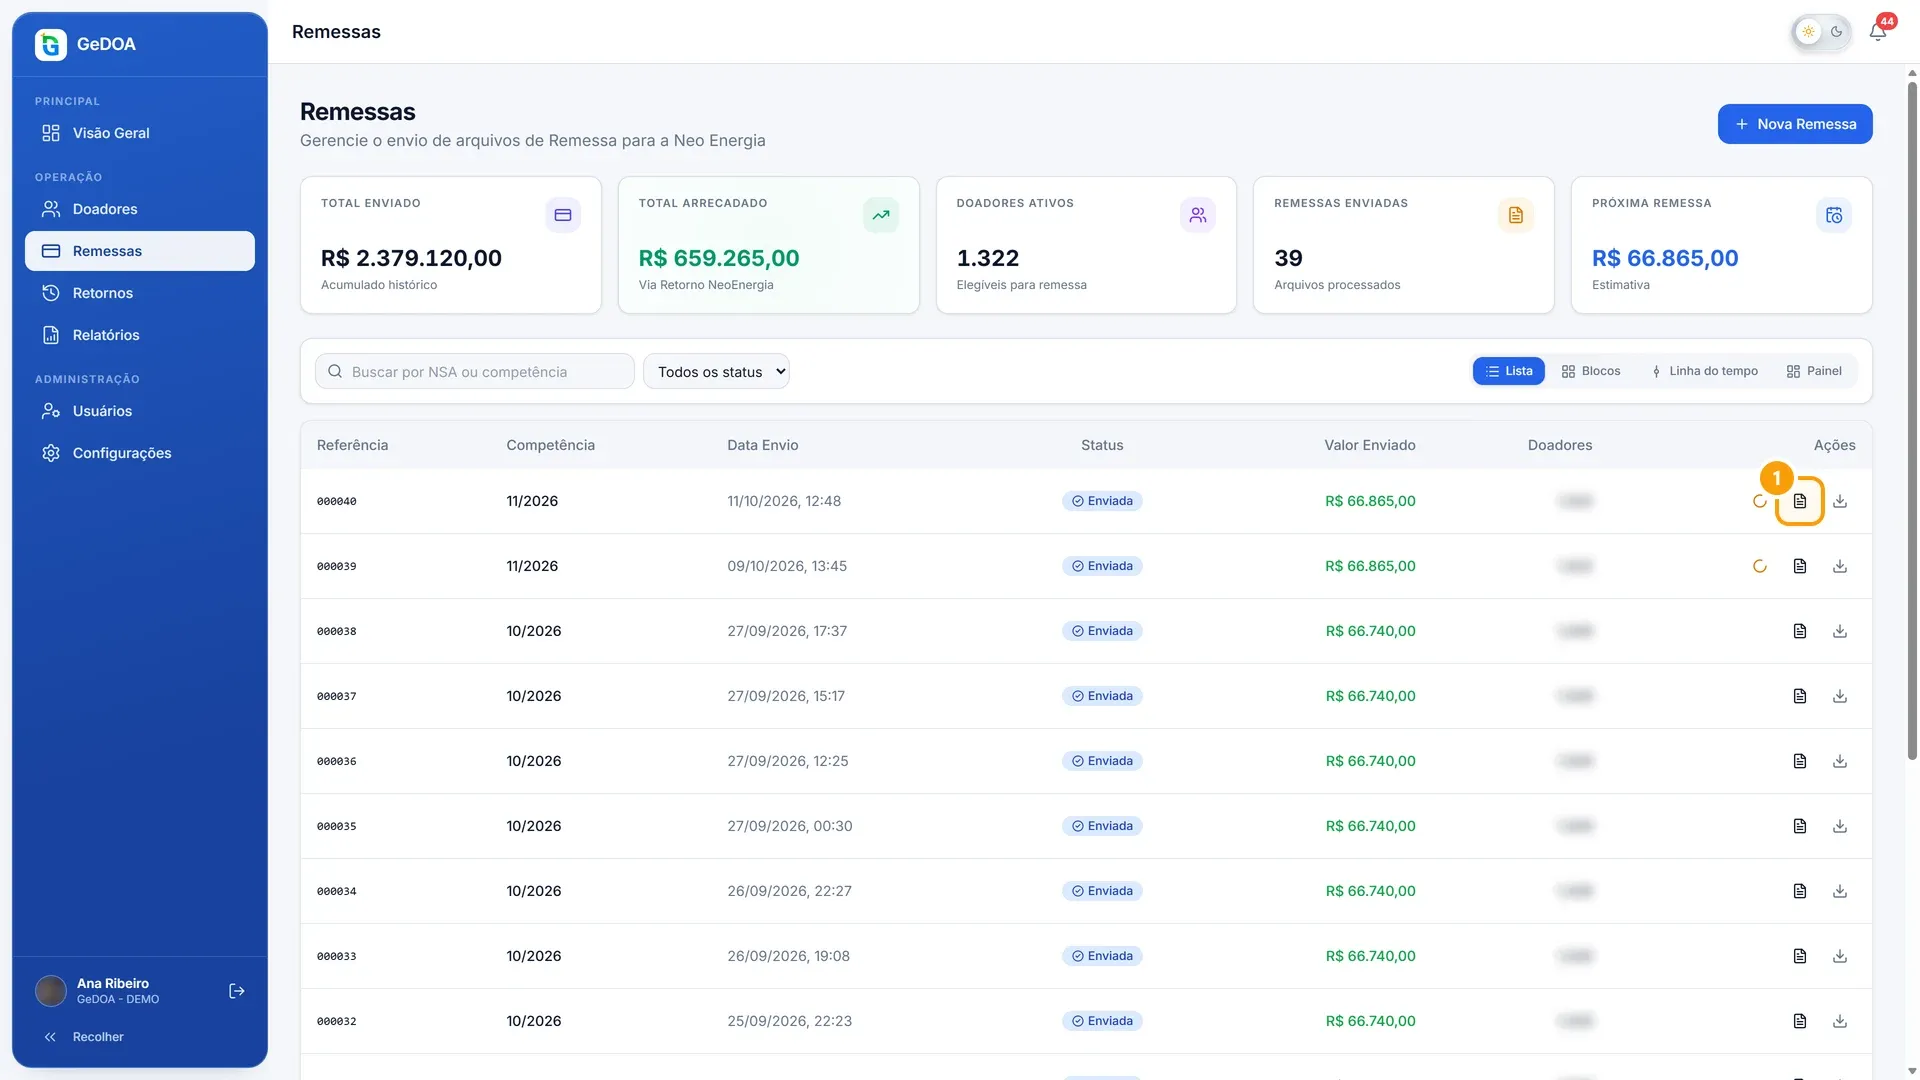Open document icon for remessa 000035

[1800, 826]
